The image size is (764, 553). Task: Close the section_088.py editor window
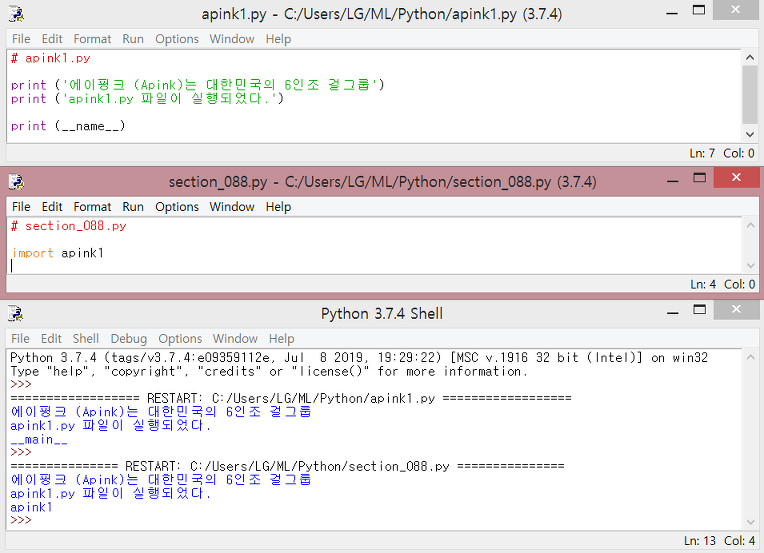[736, 177]
